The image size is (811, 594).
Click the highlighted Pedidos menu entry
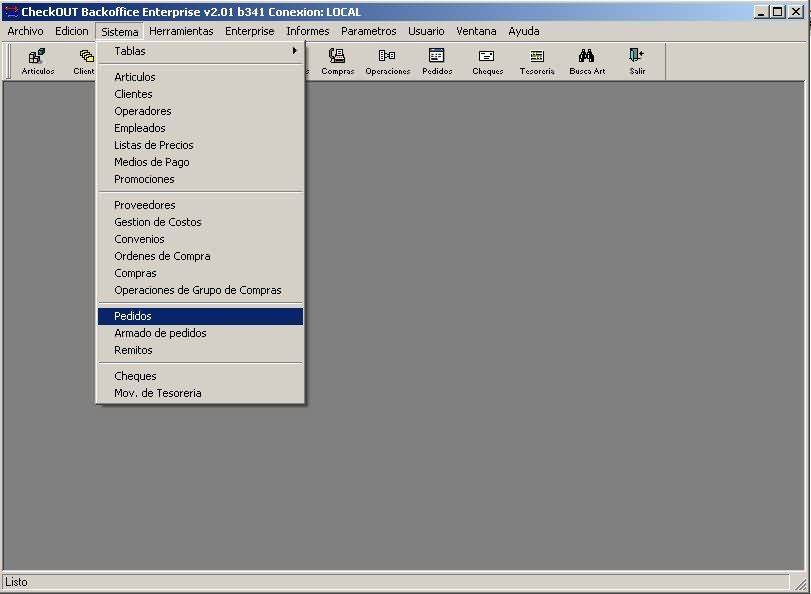click(x=200, y=317)
